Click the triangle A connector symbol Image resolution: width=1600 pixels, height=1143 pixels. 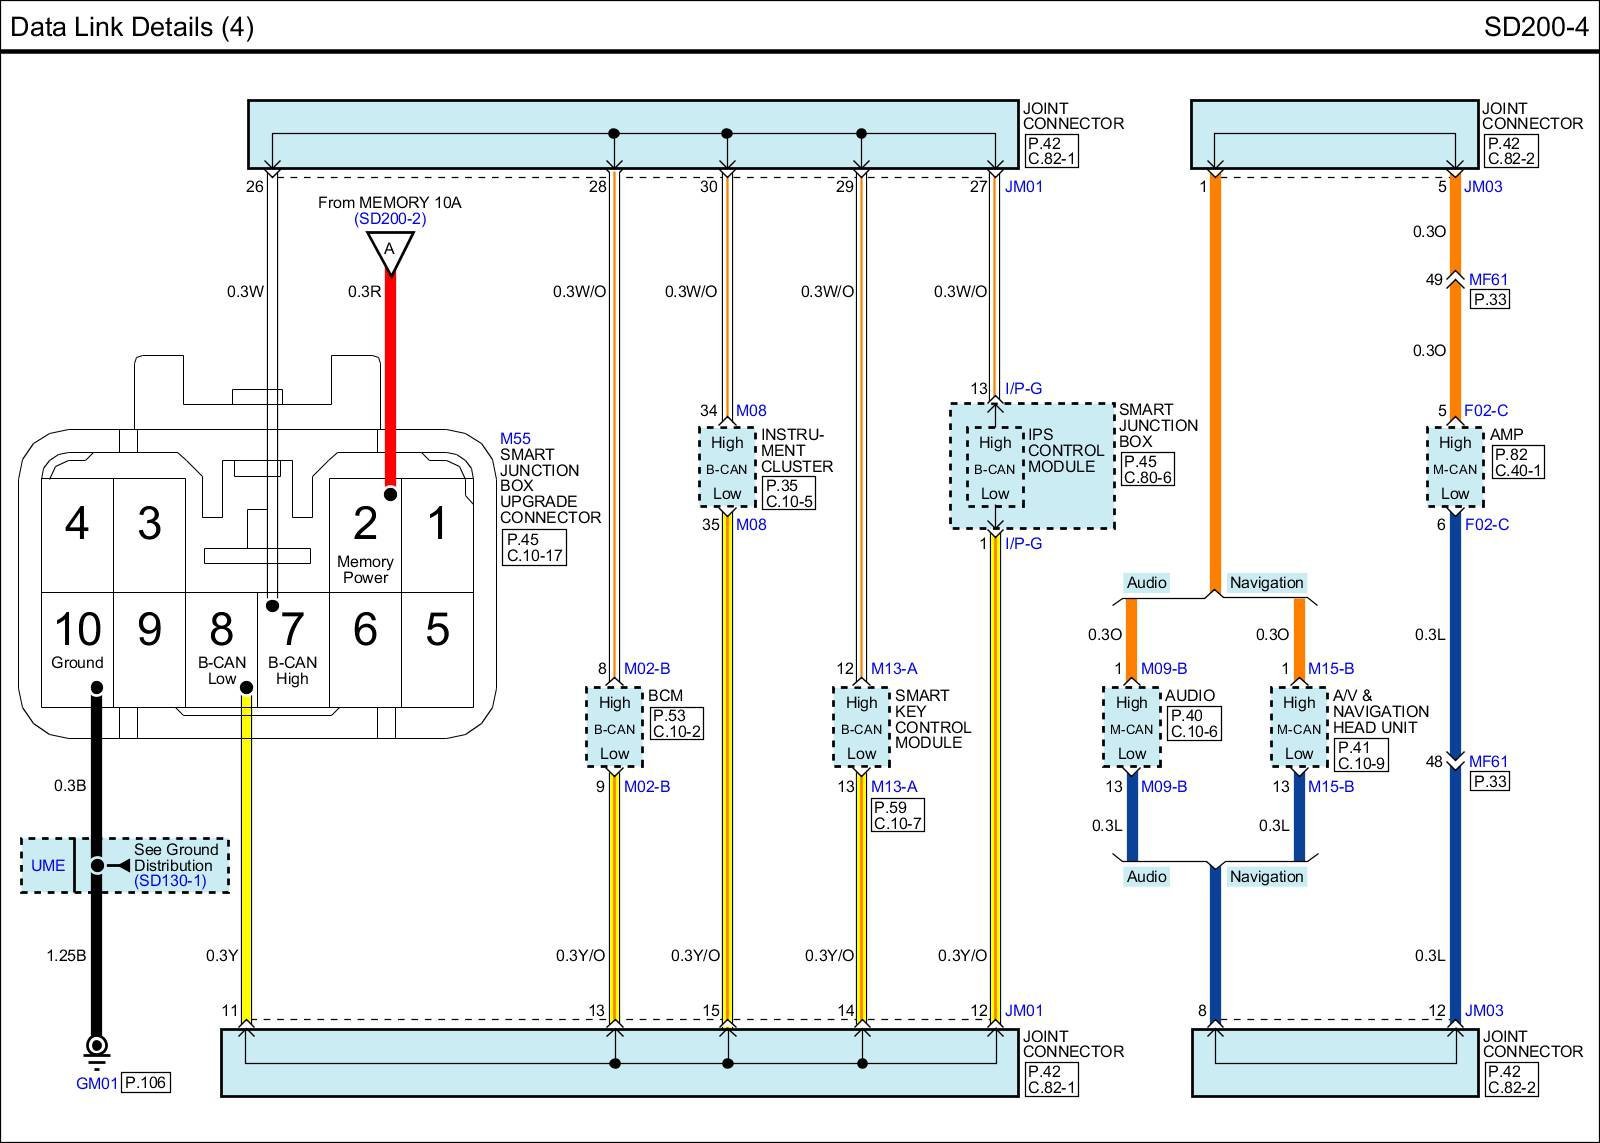(390, 251)
